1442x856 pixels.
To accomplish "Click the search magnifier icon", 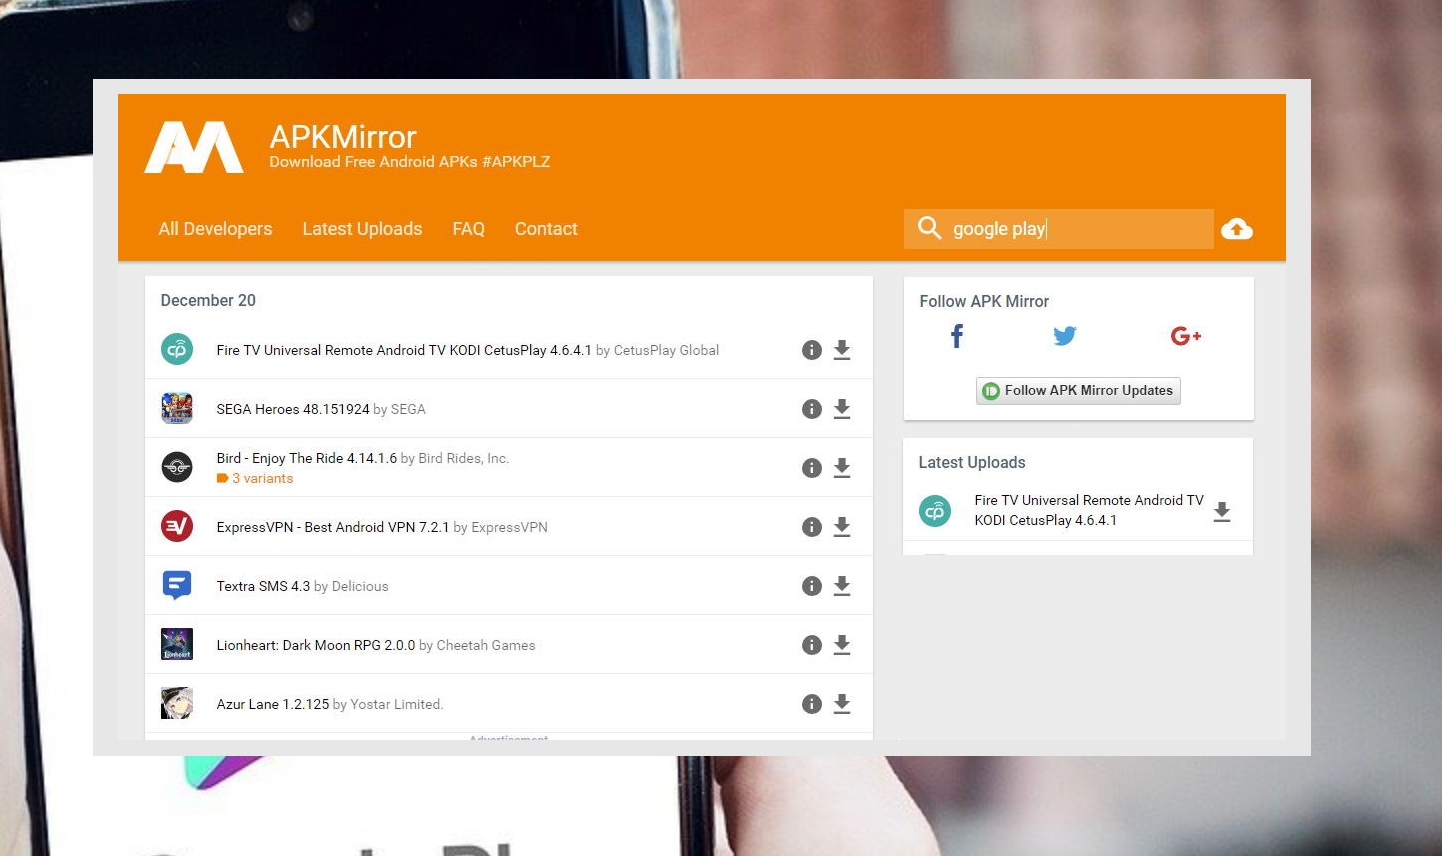I will tap(929, 228).
